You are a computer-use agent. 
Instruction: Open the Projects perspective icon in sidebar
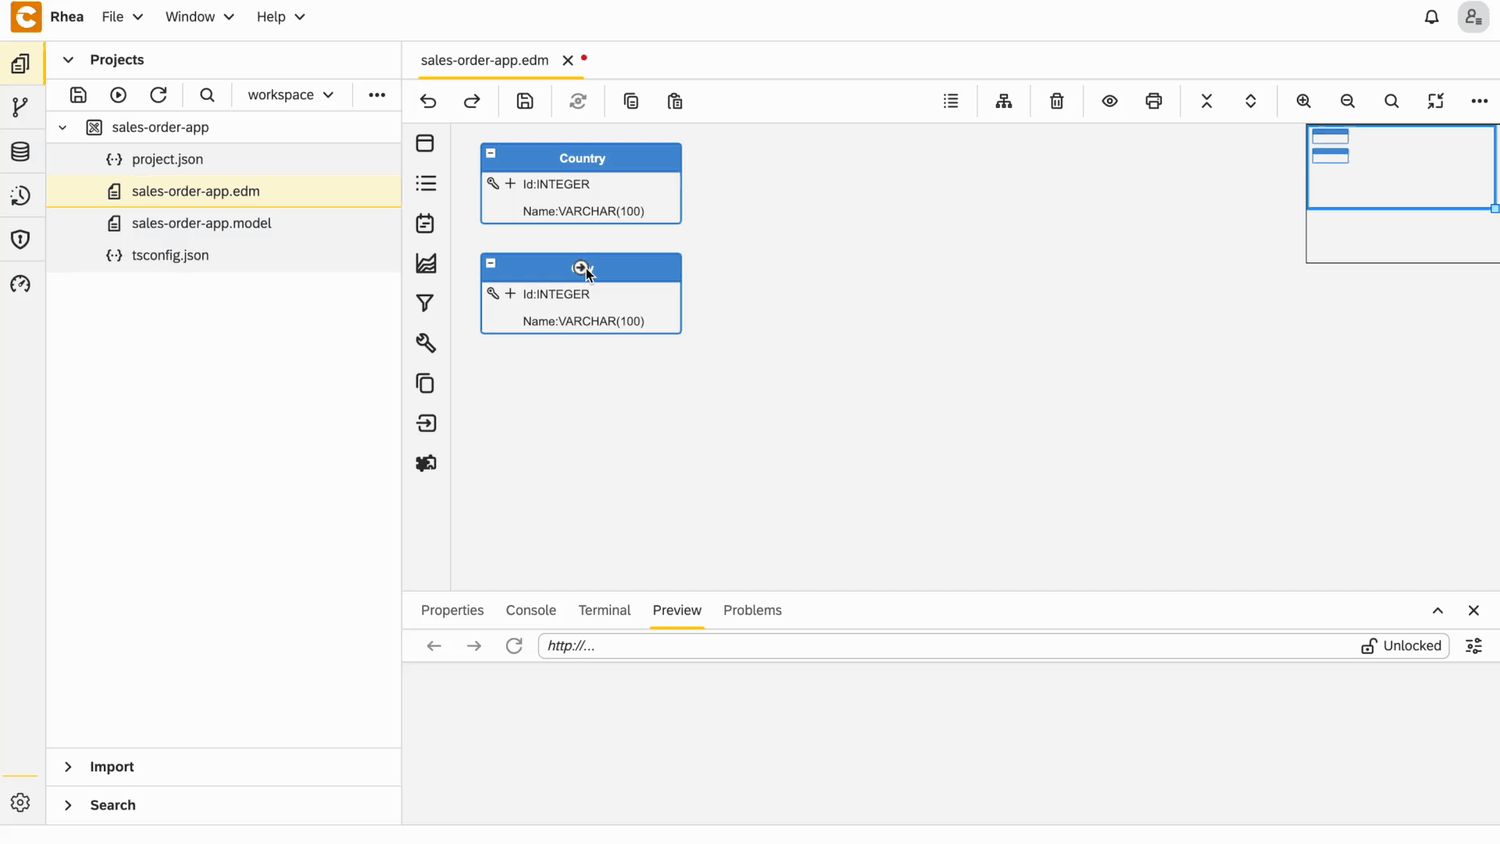tap(20, 64)
